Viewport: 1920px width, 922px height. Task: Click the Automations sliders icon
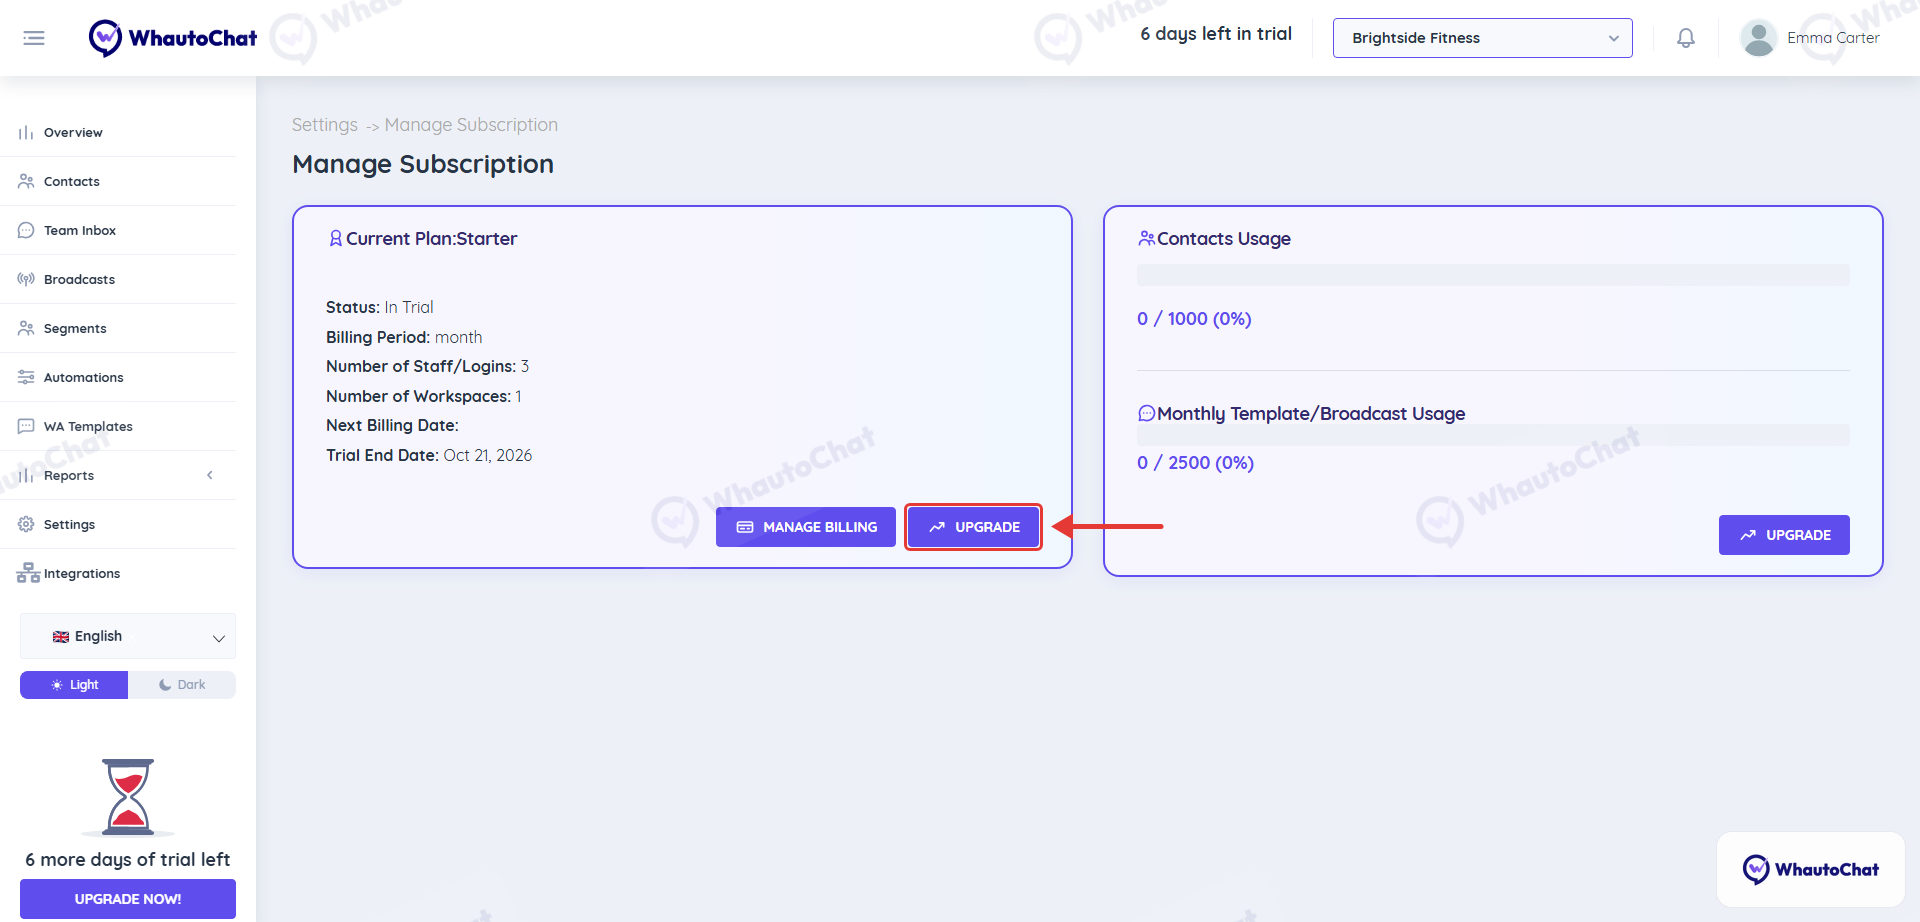coord(26,377)
